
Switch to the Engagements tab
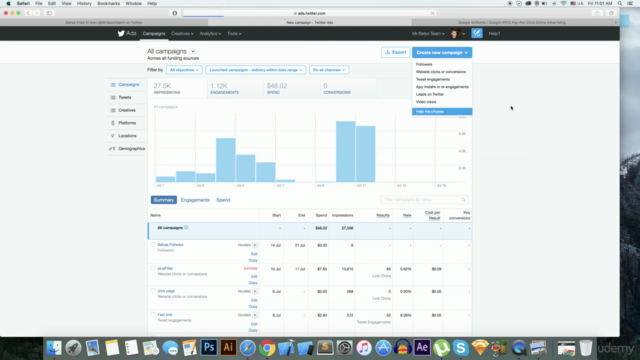pyautogui.click(x=195, y=200)
